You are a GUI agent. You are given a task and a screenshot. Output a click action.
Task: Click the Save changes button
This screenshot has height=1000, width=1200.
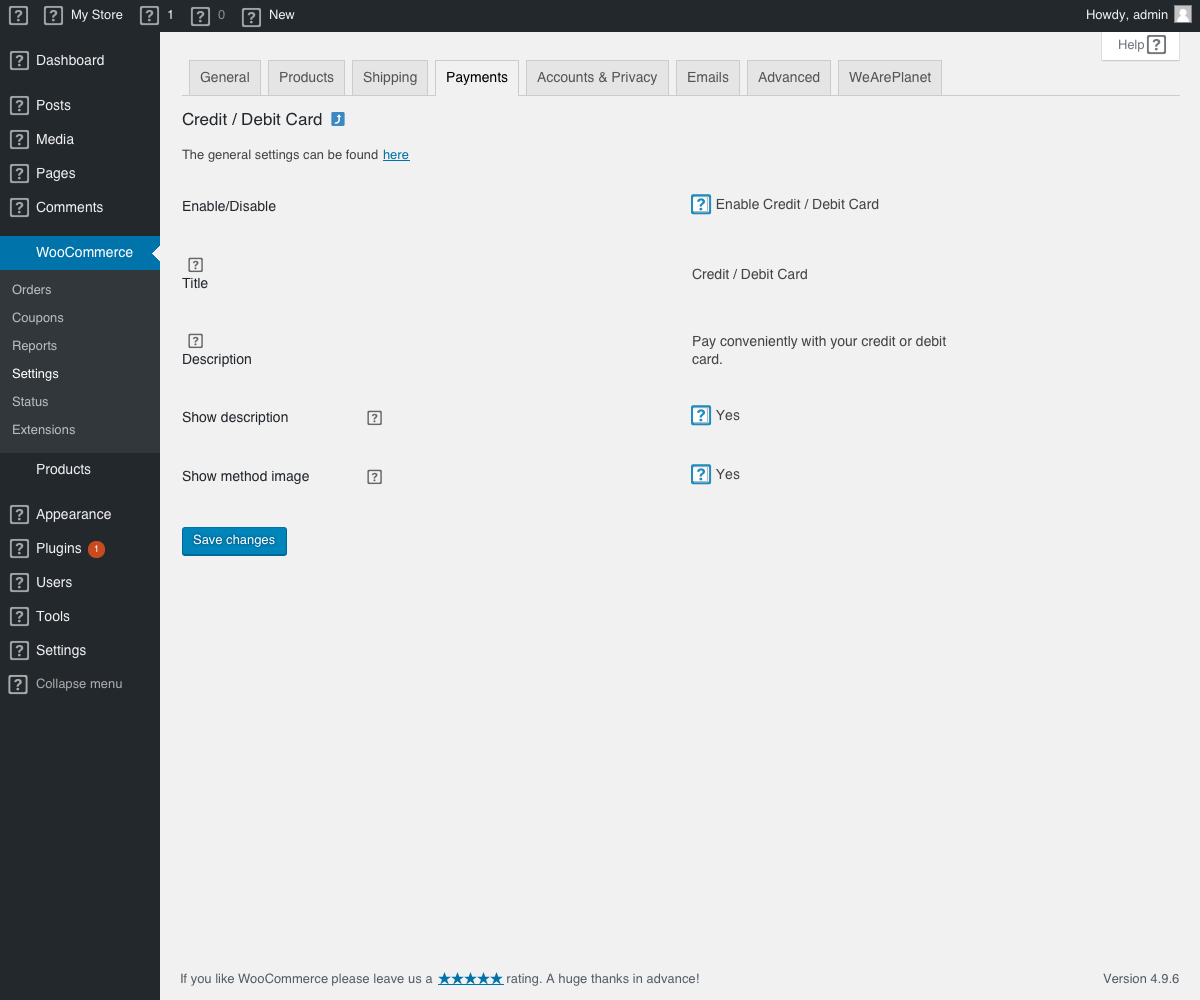pos(234,540)
